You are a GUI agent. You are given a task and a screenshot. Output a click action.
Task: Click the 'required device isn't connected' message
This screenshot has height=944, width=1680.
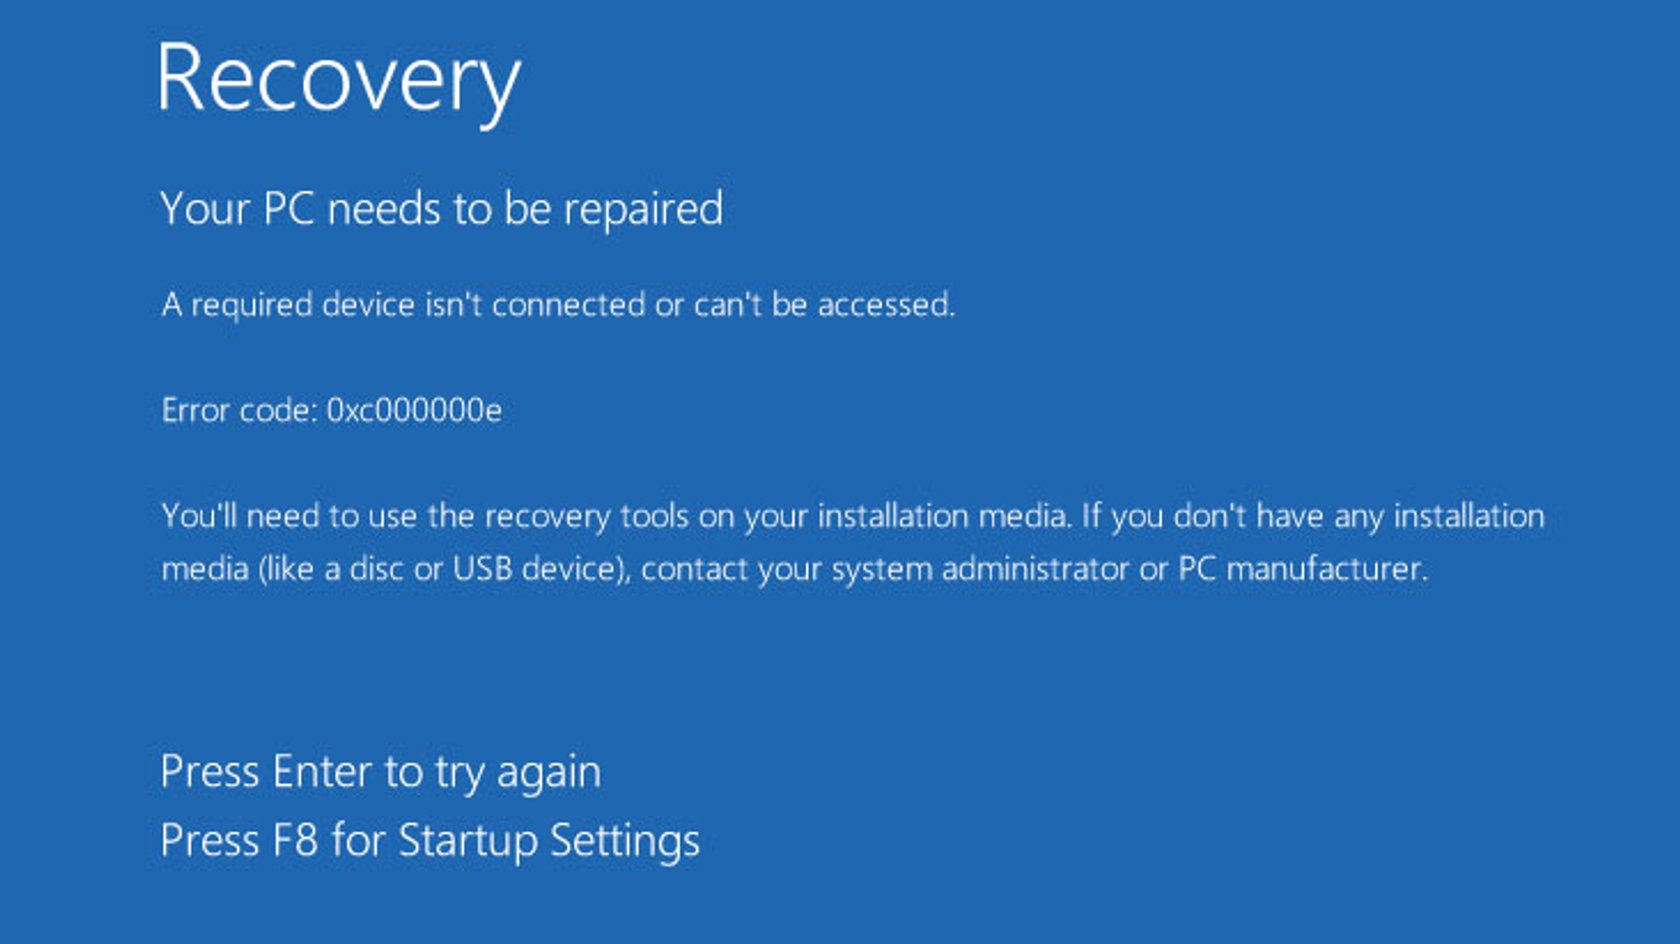(558, 305)
